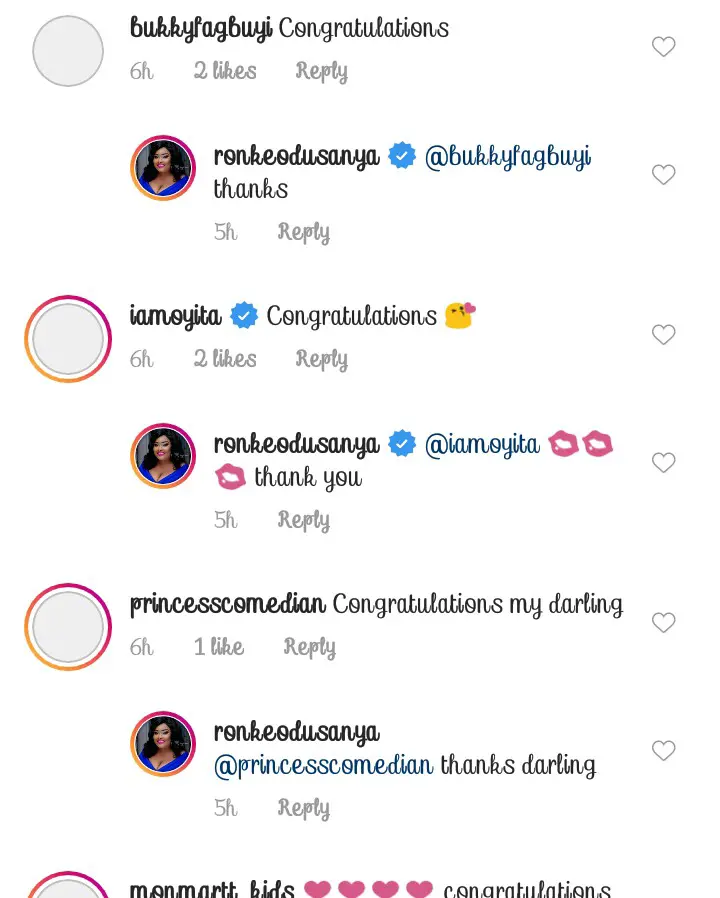View 1 like on princesscomedian's comment
Image resolution: width=720 pixels, height=898 pixels.
tap(219, 647)
